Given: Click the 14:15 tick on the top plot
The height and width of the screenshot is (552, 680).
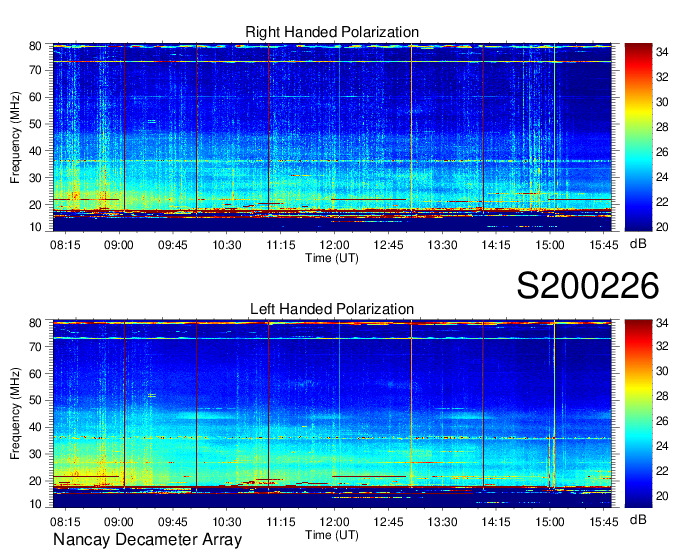Looking at the screenshot, I should point(496,245).
